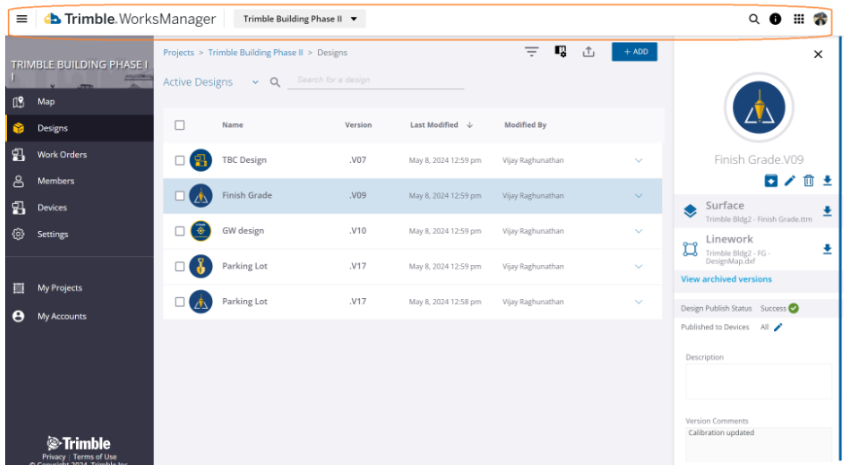Click the archive design icon under Finish Grade.V09
Image resolution: width=846 pixels, height=465 pixels.
coord(771,180)
